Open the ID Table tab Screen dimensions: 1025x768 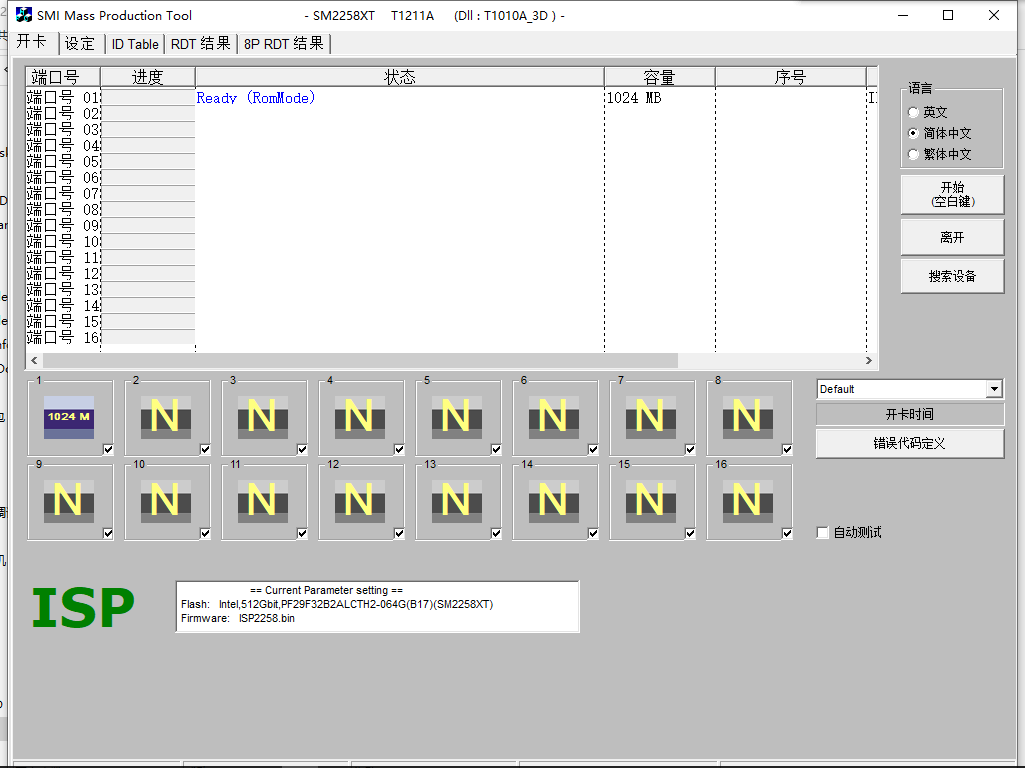135,44
